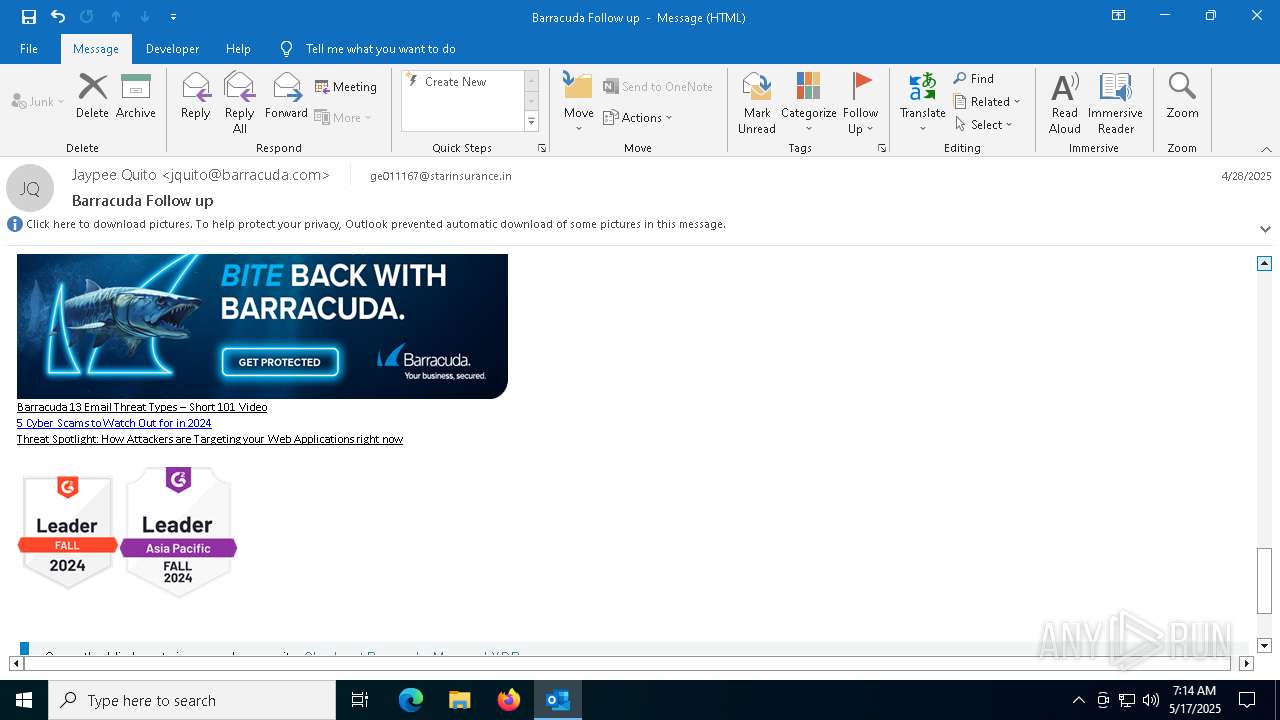Click the Get Protected button in the banner

(x=280, y=362)
